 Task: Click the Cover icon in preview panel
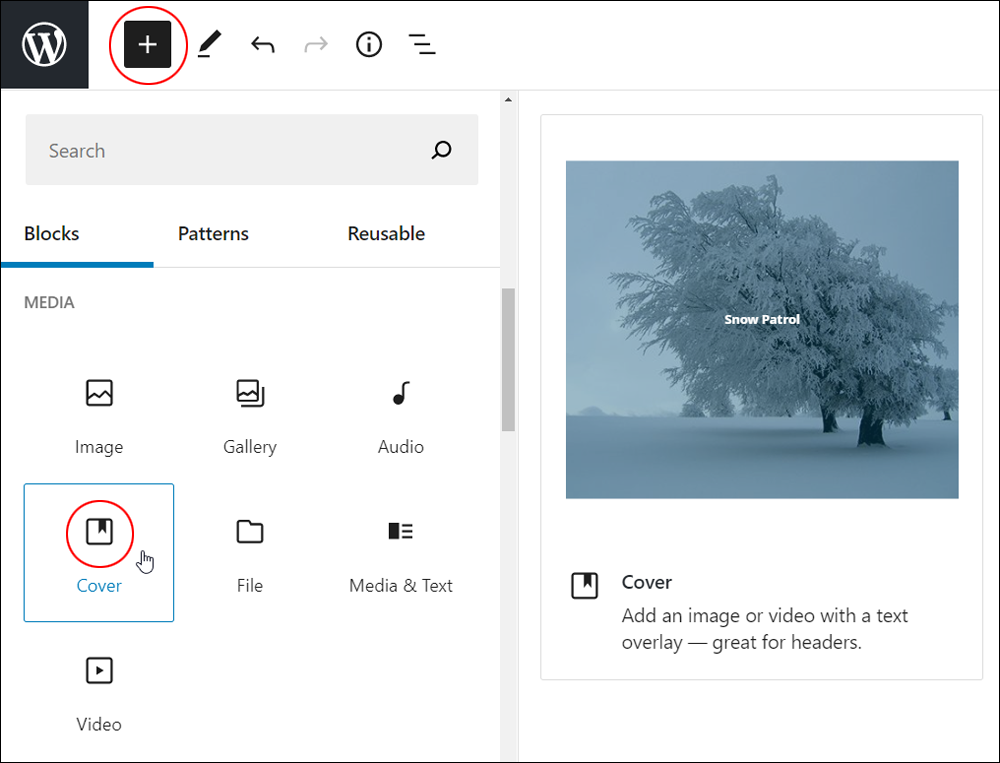click(584, 585)
